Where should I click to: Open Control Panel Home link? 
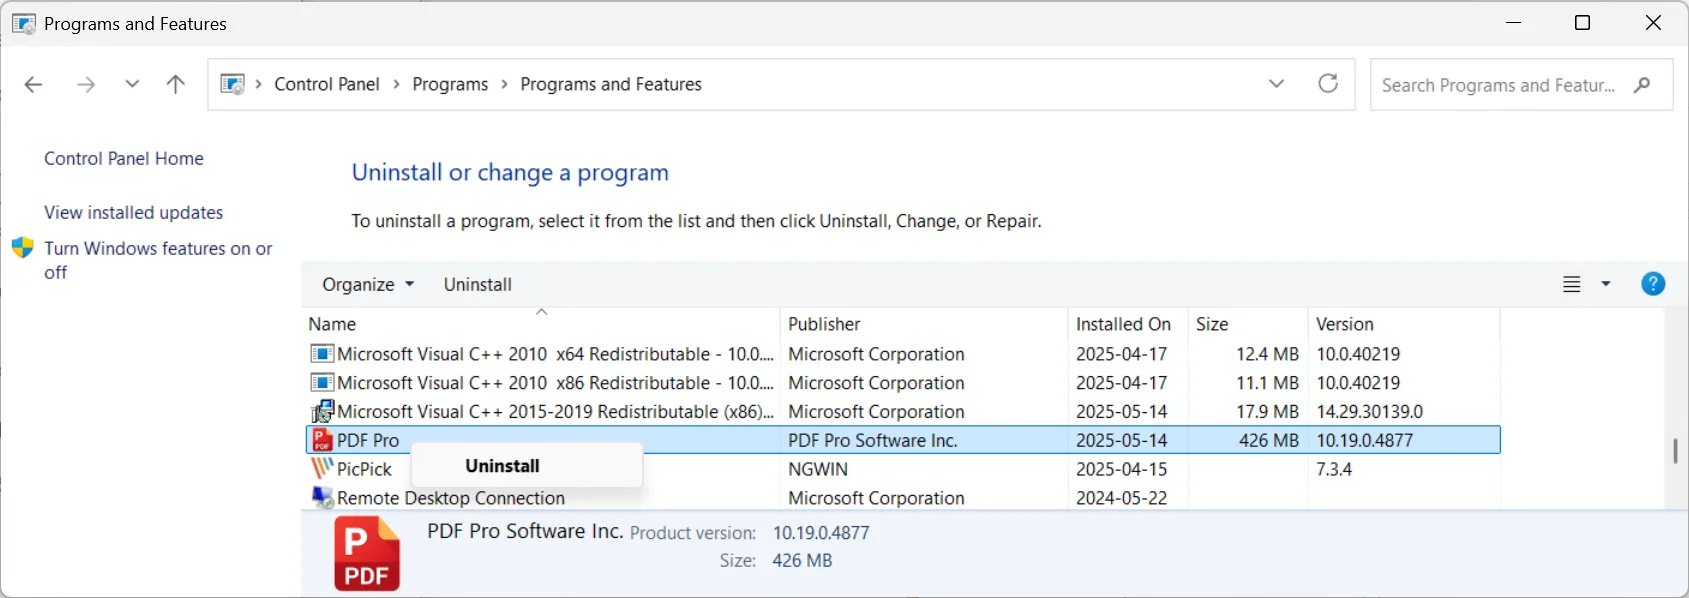pyautogui.click(x=124, y=158)
